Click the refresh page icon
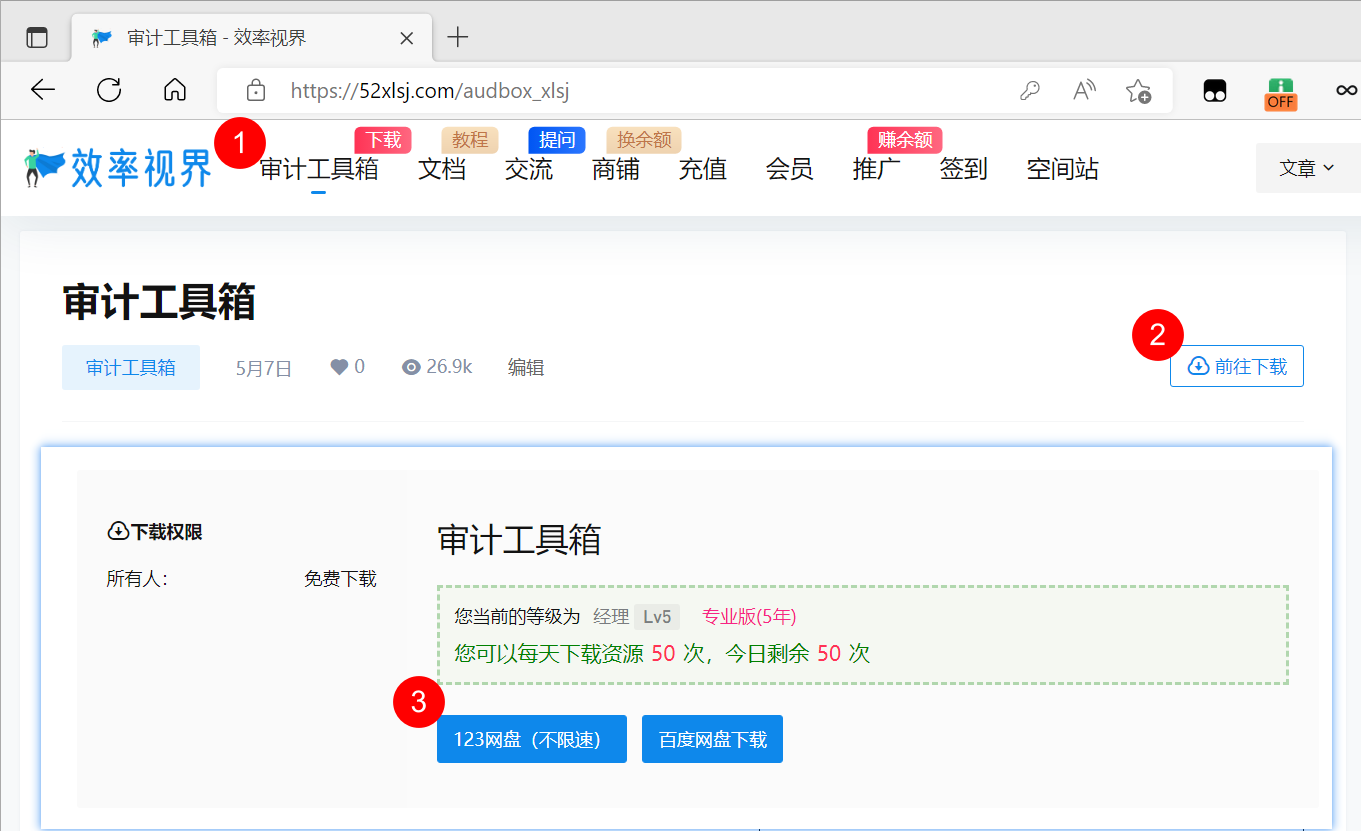Image resolution: width=1361 pixels, height=831 pixels. [x=108, y=90]
